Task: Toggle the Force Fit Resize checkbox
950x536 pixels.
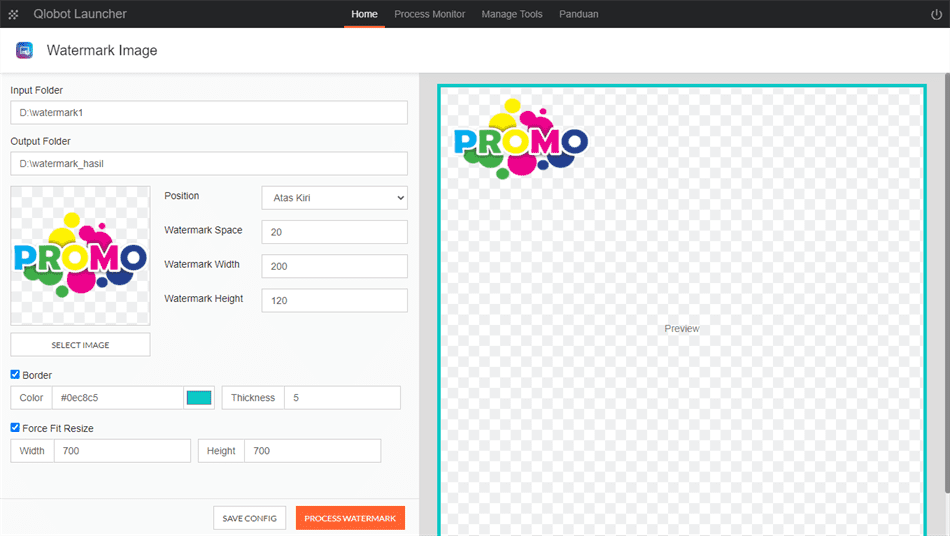Action: click(x=15, y=428)
